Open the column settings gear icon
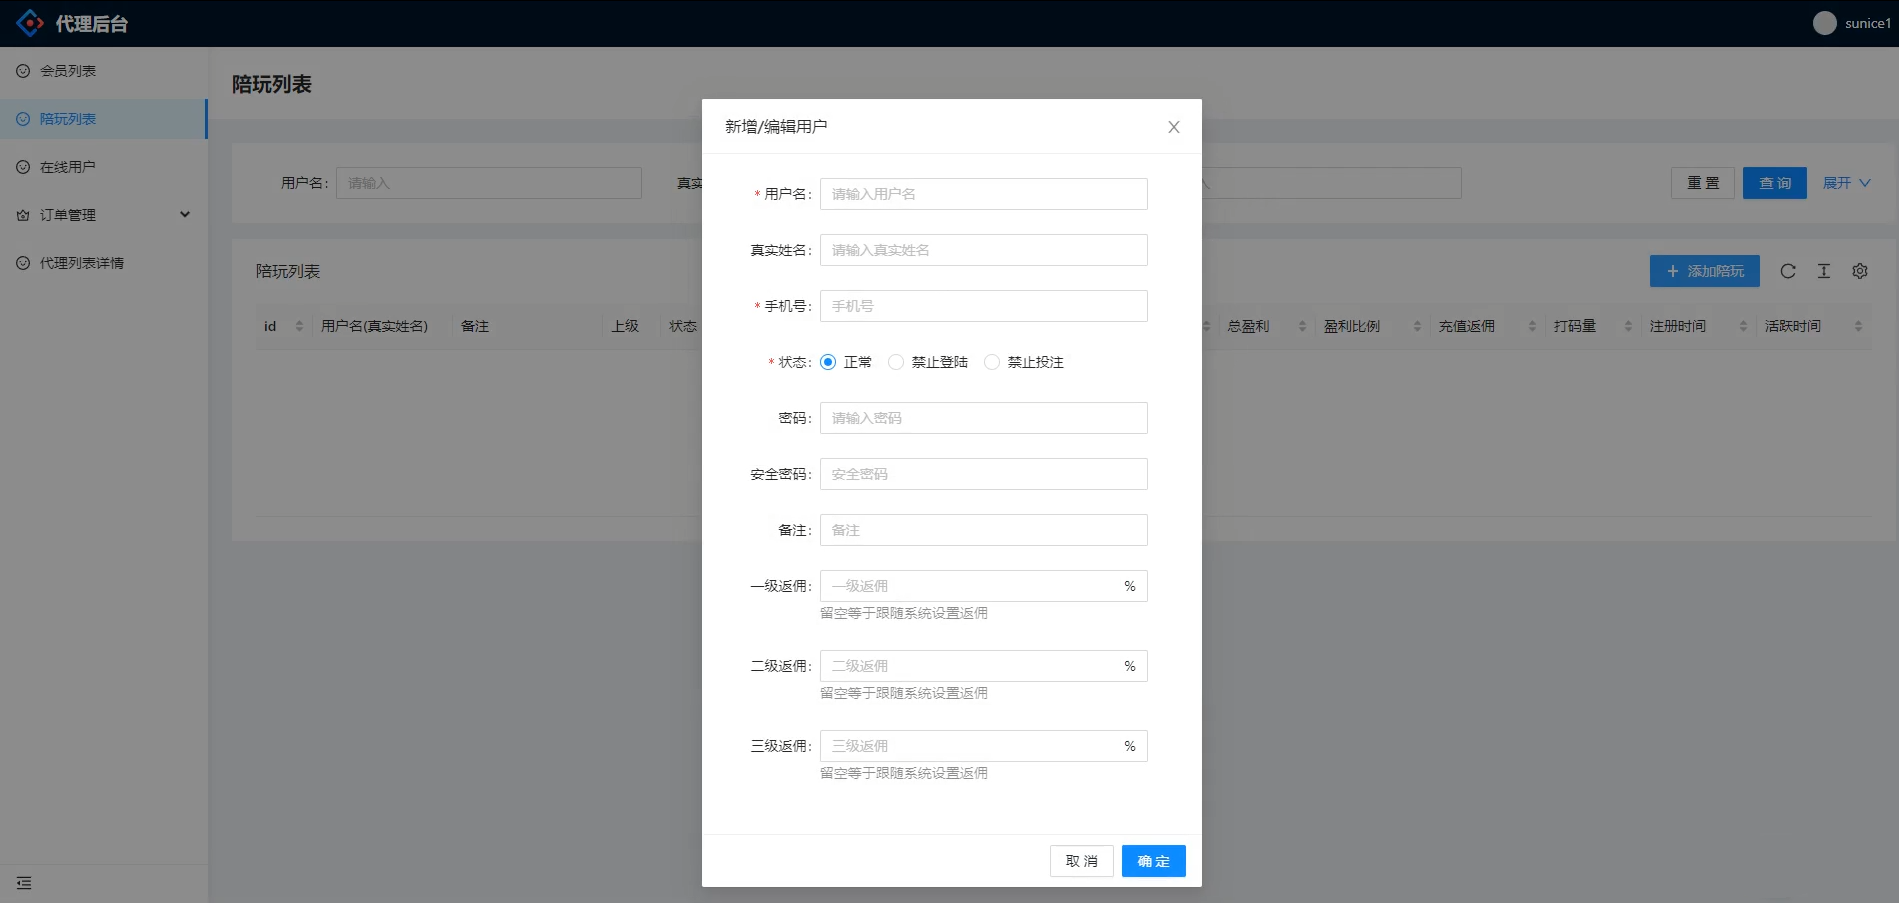This screenshot has height=903, width=1899. click(x=1860, y=271)
